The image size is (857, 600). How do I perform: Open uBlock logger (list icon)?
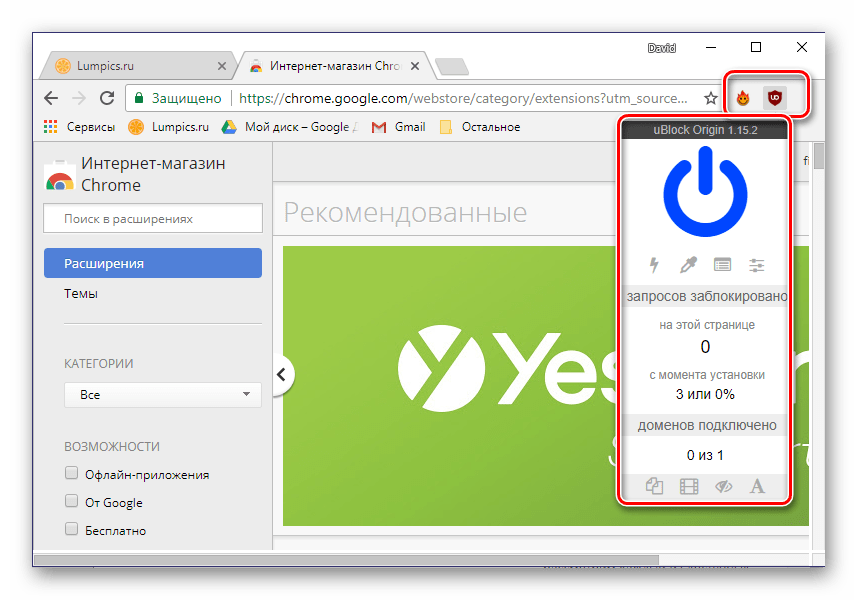point(723,265)
